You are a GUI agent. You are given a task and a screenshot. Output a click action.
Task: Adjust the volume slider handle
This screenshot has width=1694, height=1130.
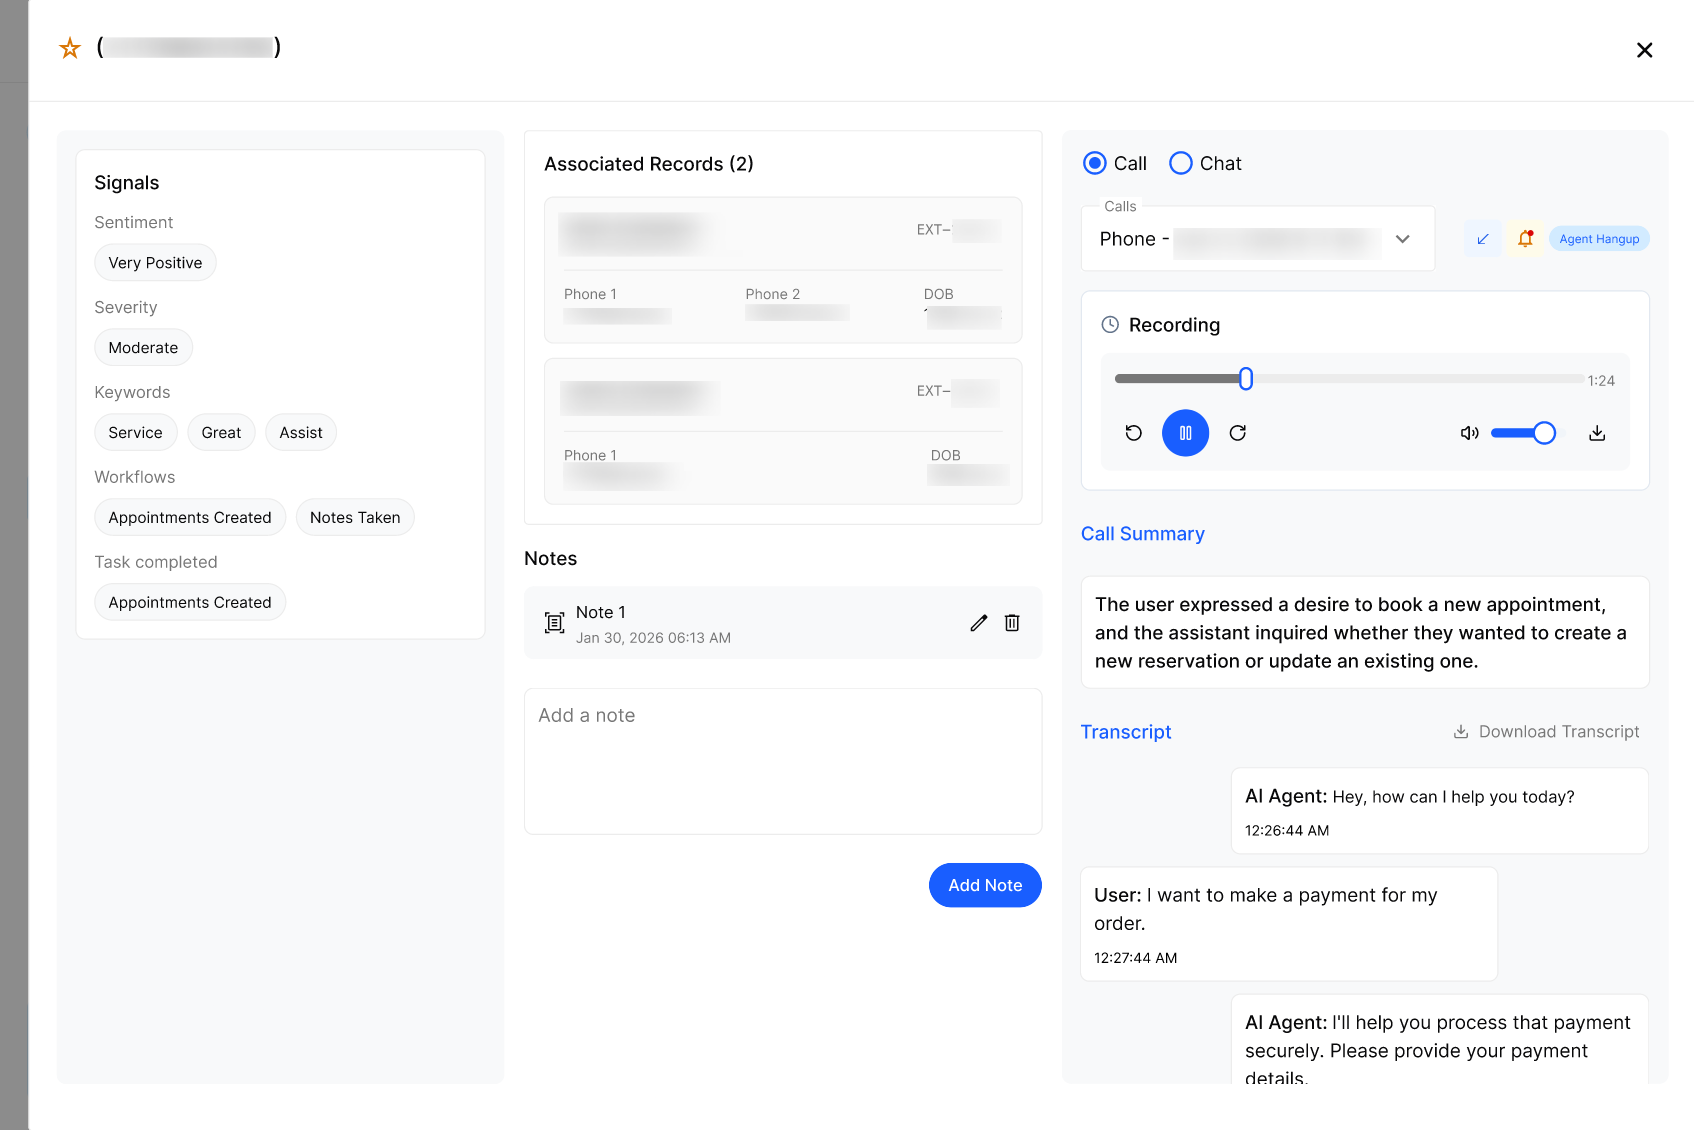tap(1544, 433)
